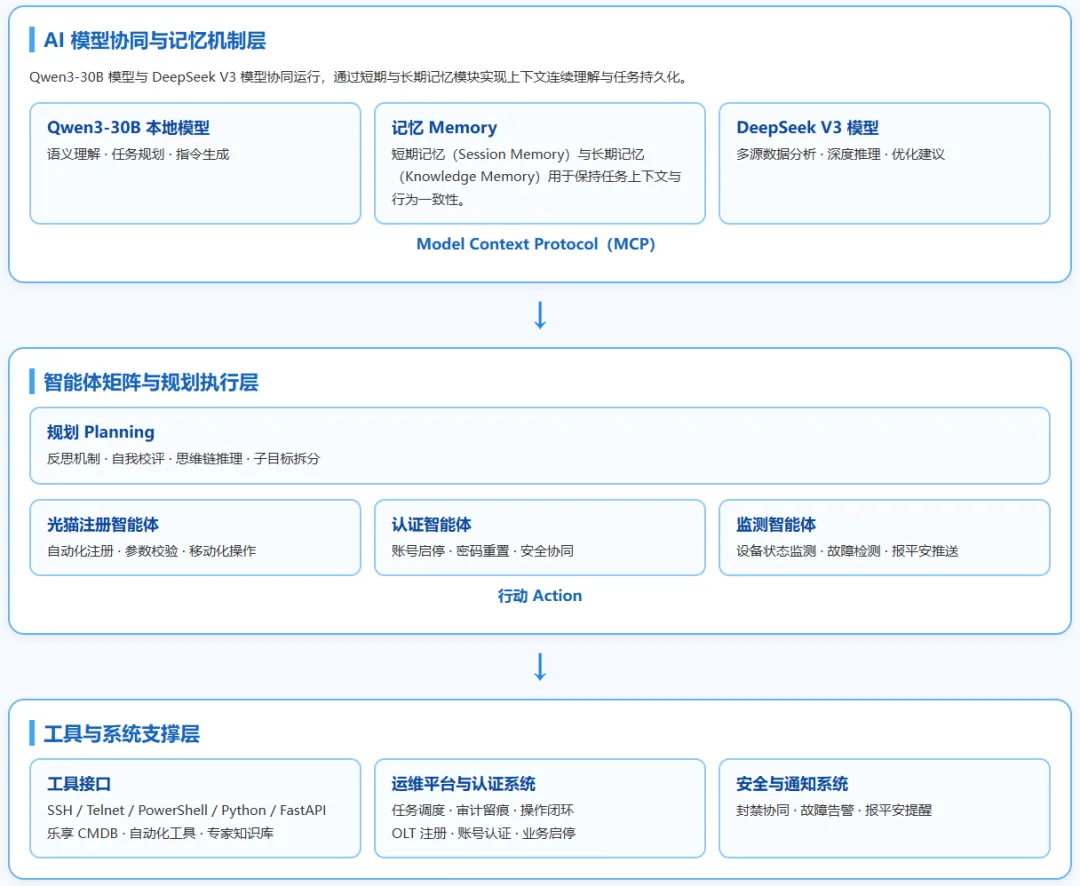
Task: Select the 工具与系统支撑层 heading
Action: (122, 734)
